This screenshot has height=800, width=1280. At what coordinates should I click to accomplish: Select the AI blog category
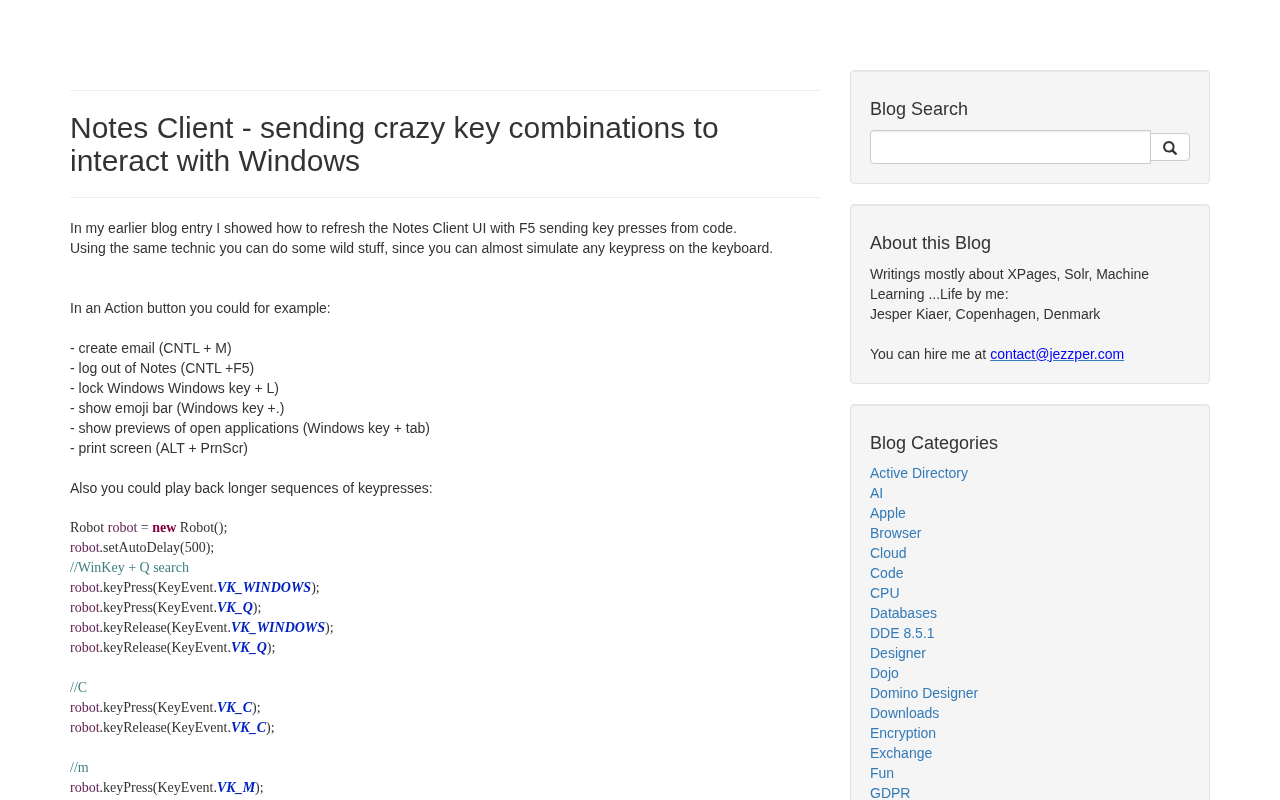(877, 493)
